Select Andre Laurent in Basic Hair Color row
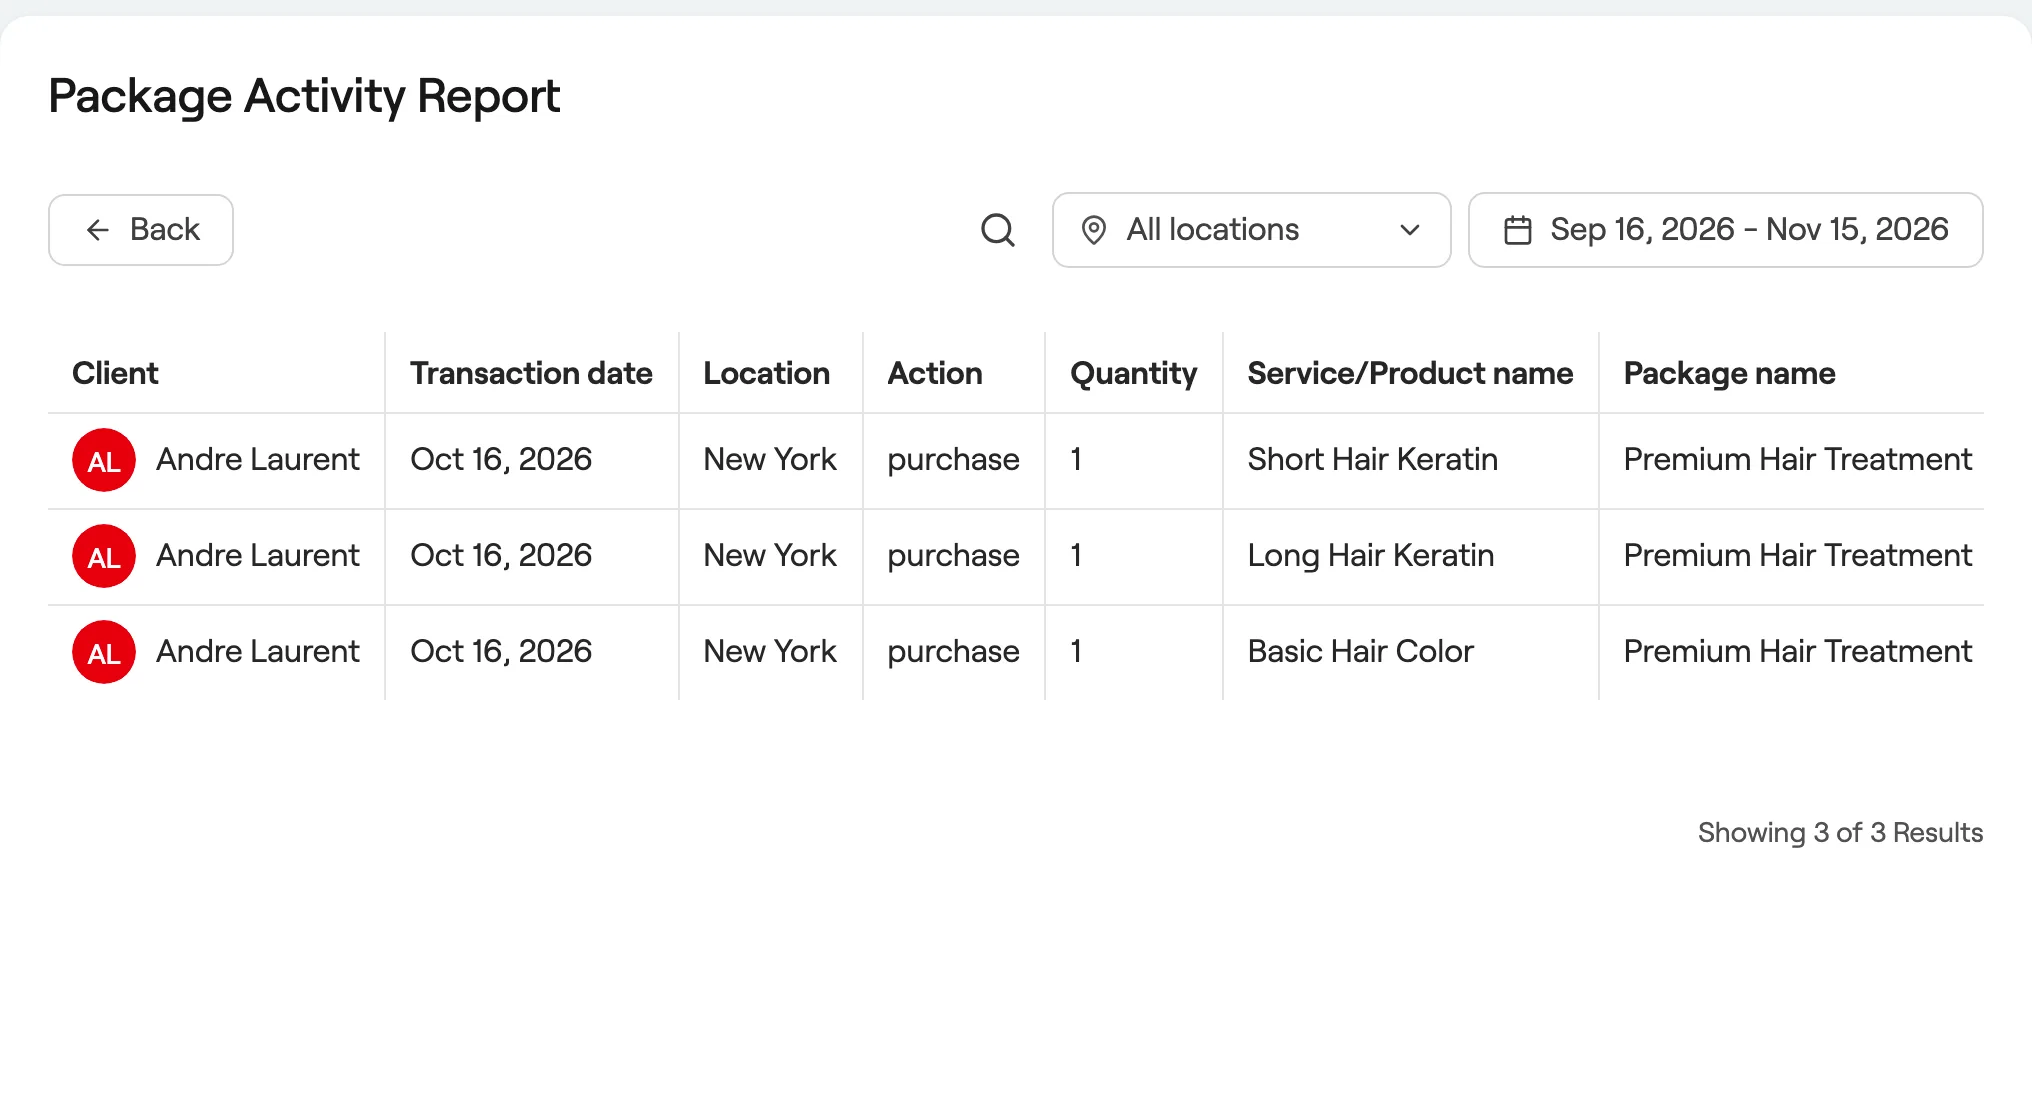This screenshot has width=2032, height=1120. click(x=258, y=651)
